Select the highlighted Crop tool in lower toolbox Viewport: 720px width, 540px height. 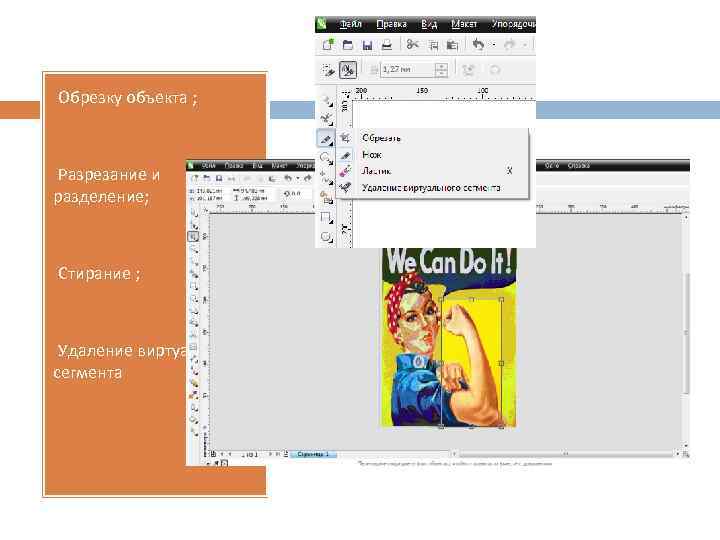[193, 236]
